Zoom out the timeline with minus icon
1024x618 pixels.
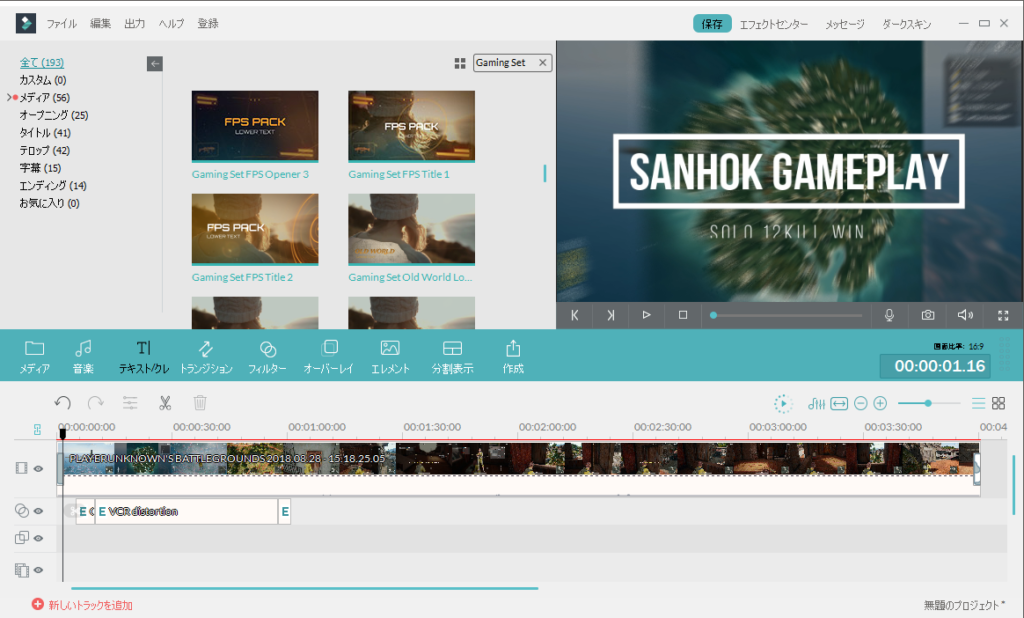click(861, 404)
